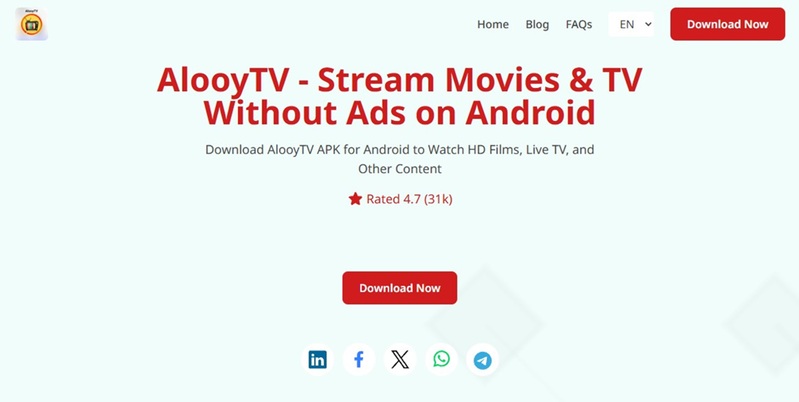Click the AlooyTV logo in the header

coord(32,24)
